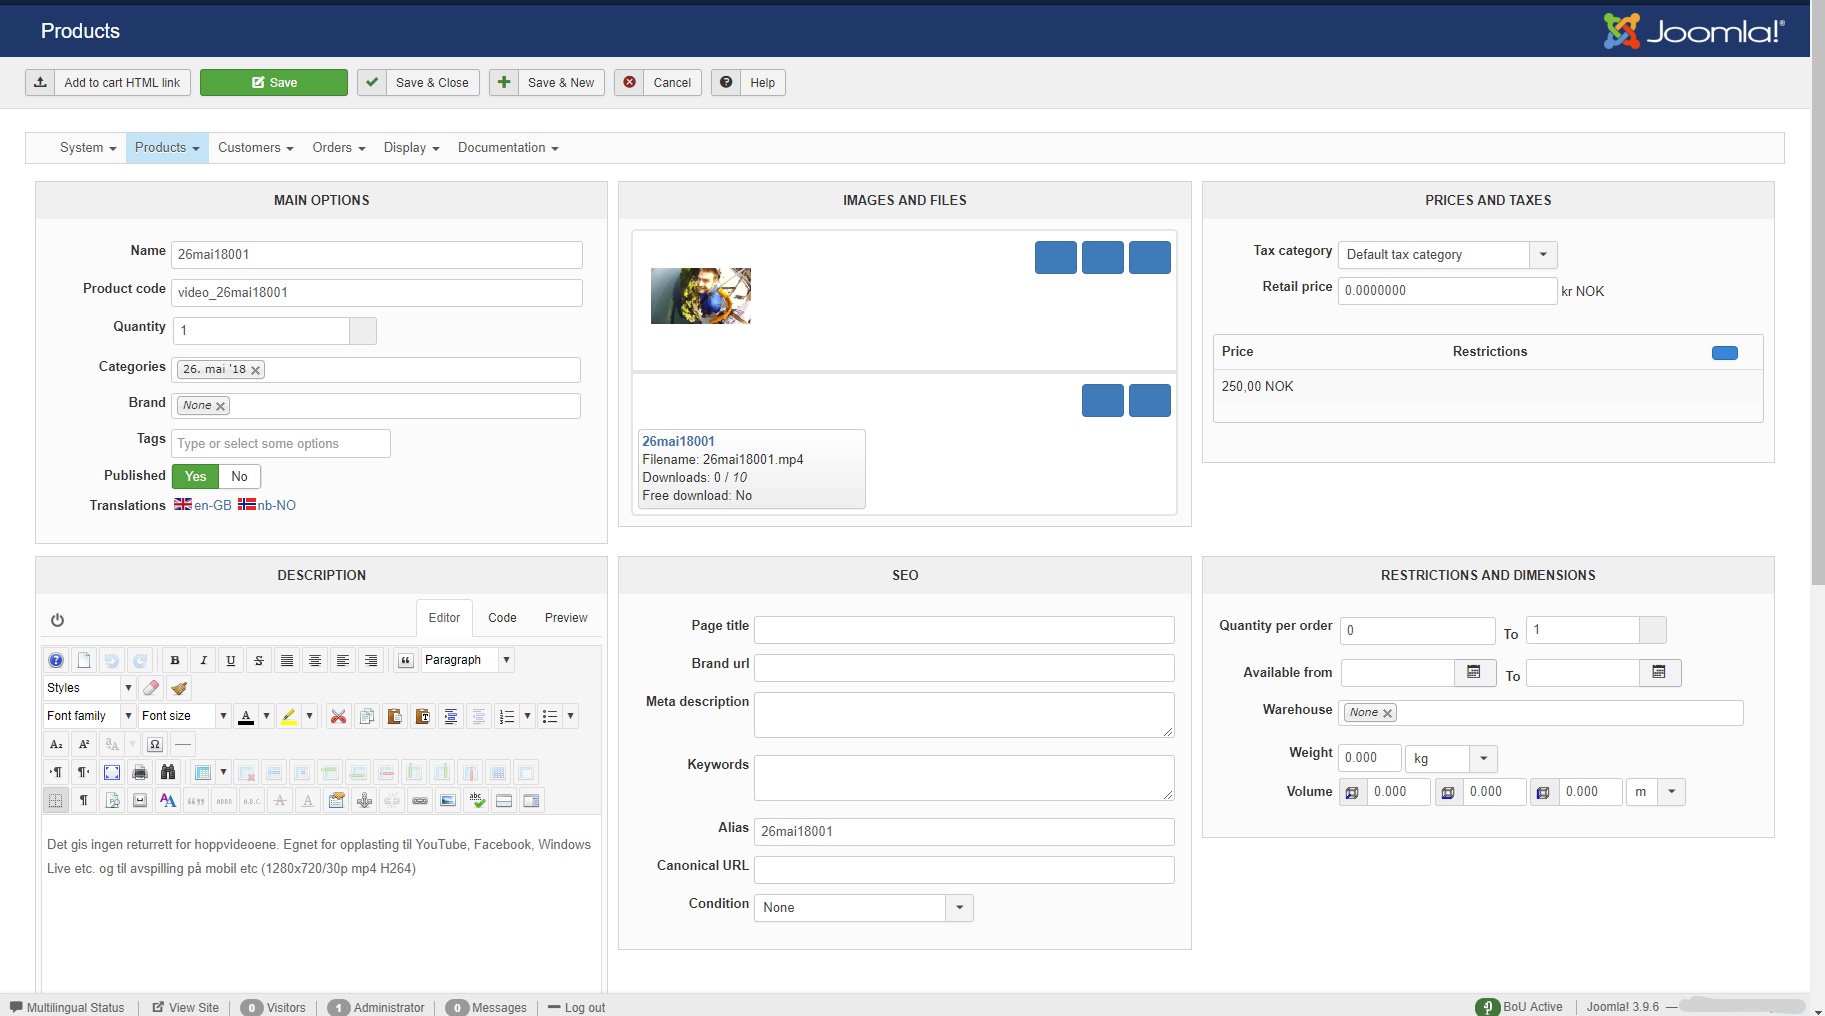The height and width of the screenshot is (1016, 1825).
Task: Apply bold formatting in the description editor
Action: 175,660
